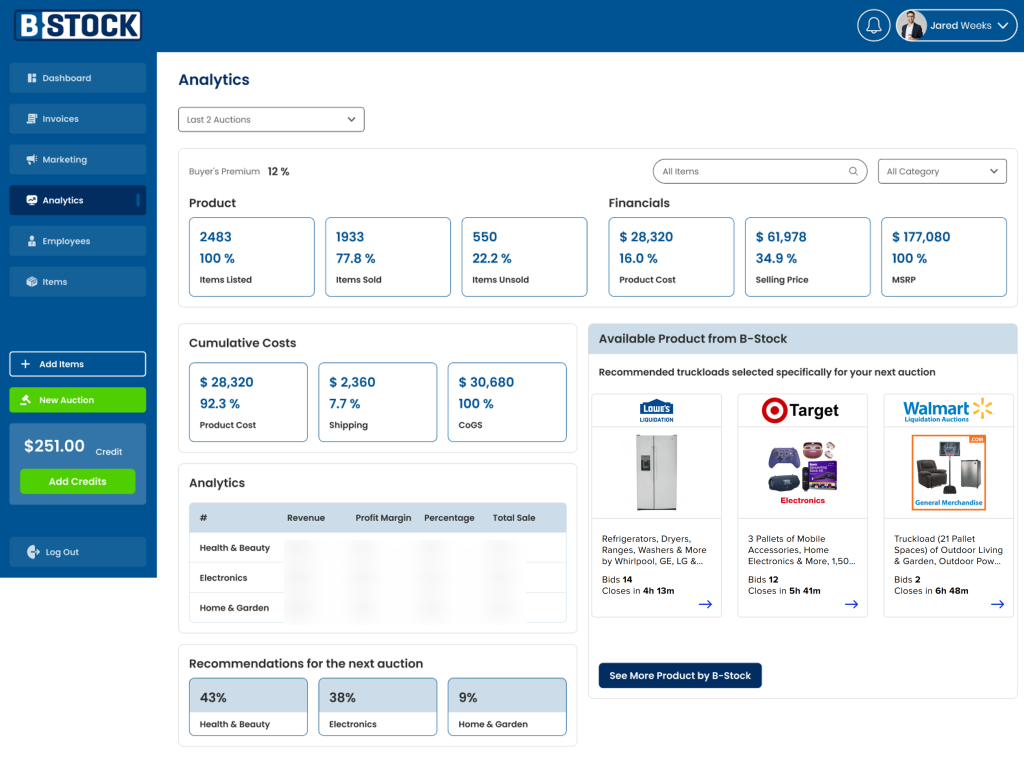Start a New Auction
Image resolution: width=1024 pixels, height=762 pixels.
pyautogui.click(x=77, y=400)
